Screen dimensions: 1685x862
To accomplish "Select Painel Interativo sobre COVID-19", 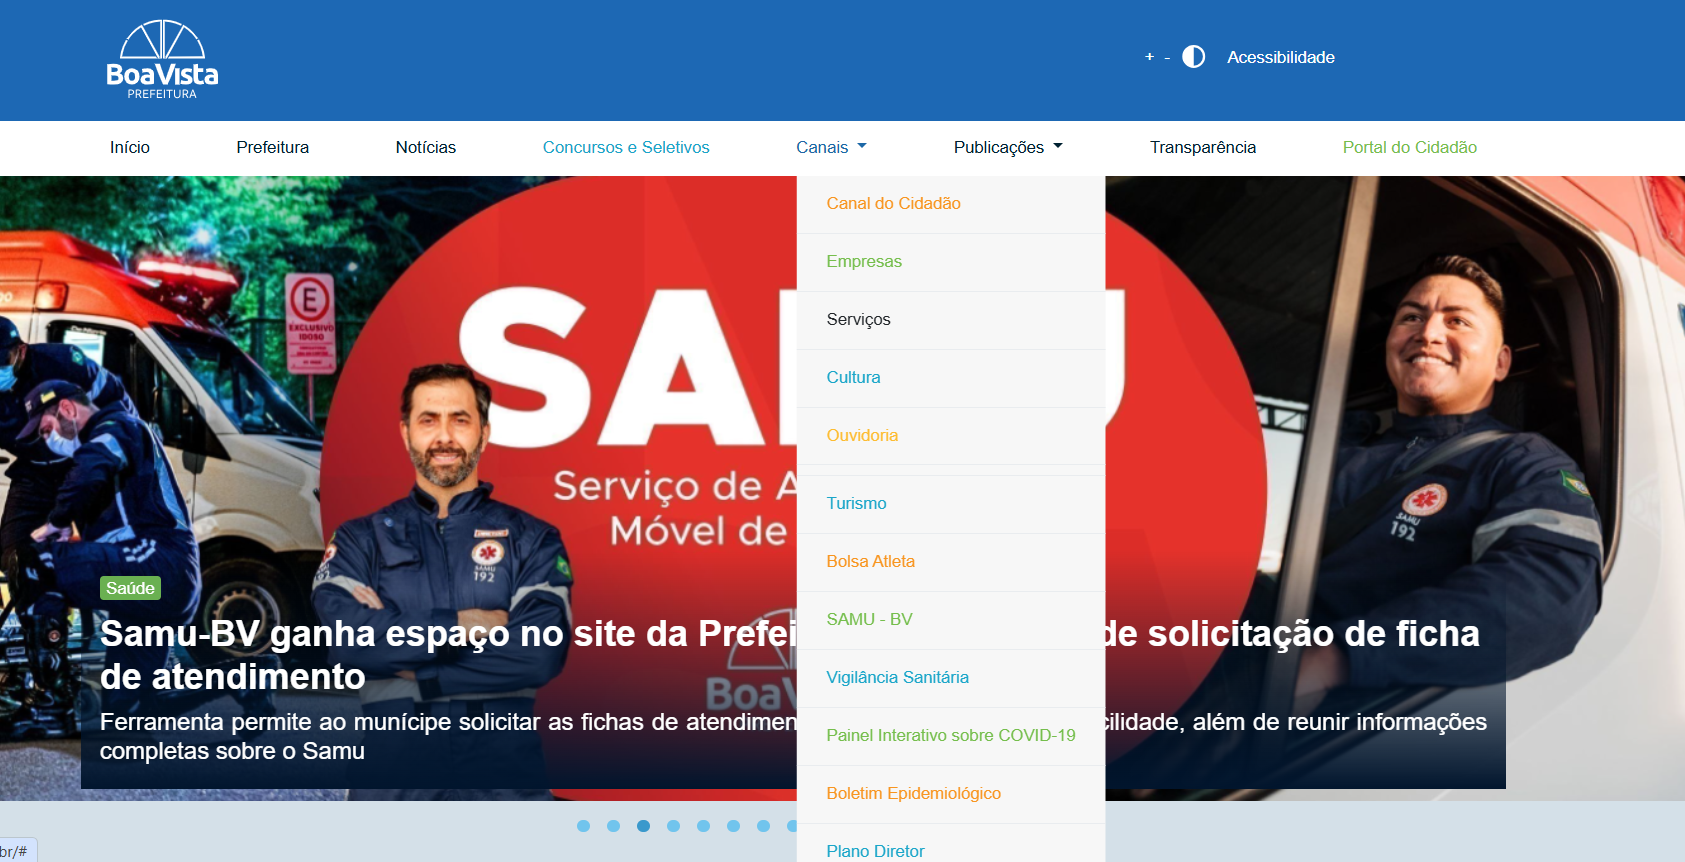I will (x=950, y=735).
